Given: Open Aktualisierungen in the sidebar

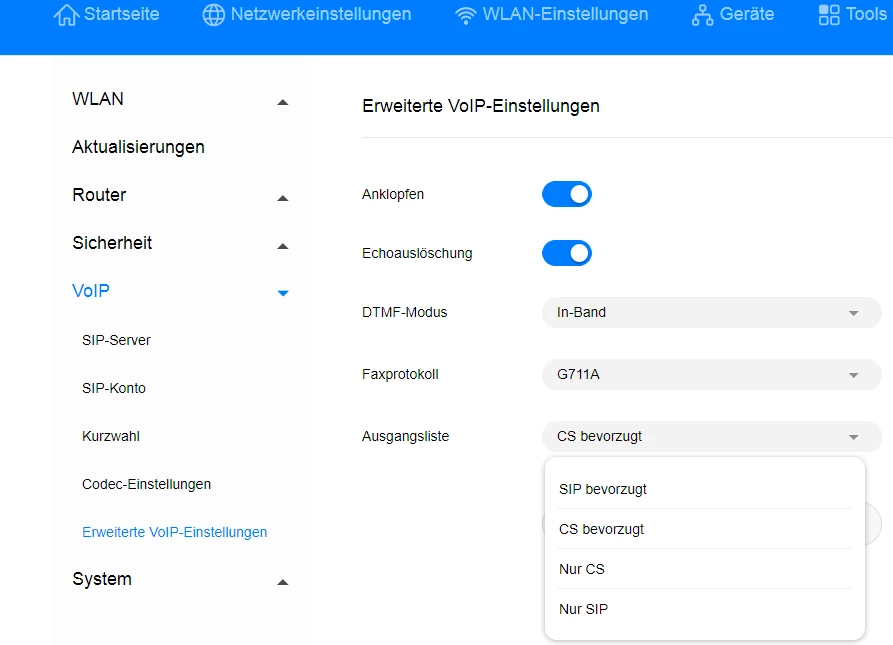Looking at the screenshot, I should tap(138, 147).
